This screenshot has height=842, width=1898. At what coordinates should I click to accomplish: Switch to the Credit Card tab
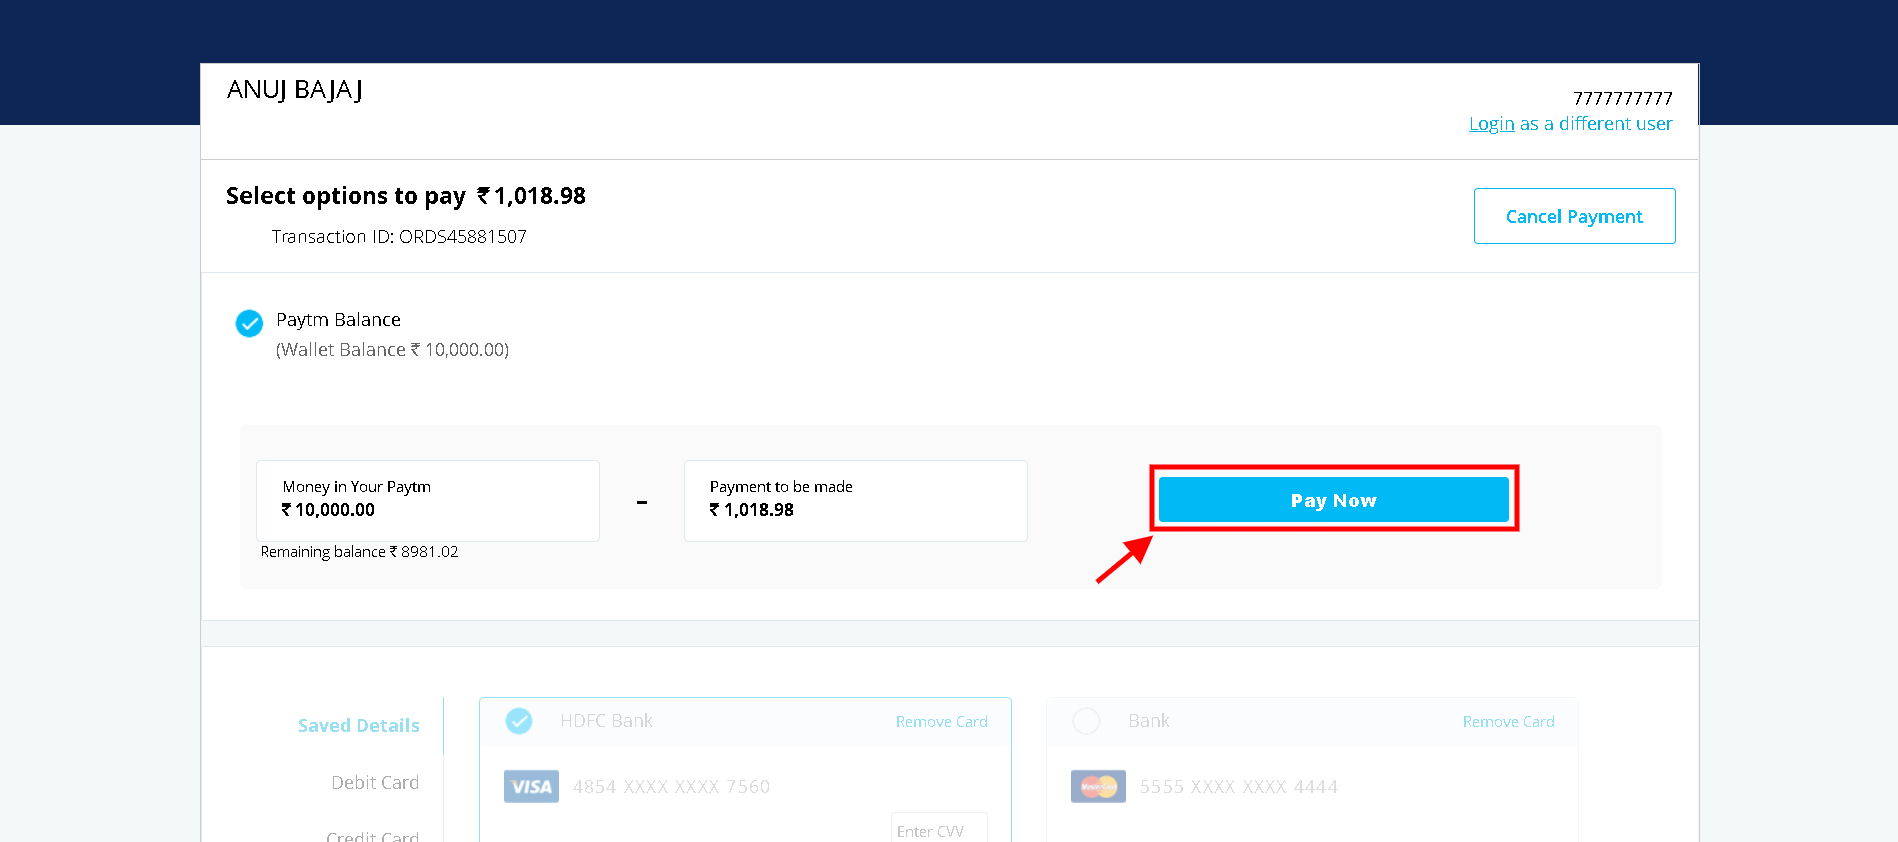coord(372,836)
